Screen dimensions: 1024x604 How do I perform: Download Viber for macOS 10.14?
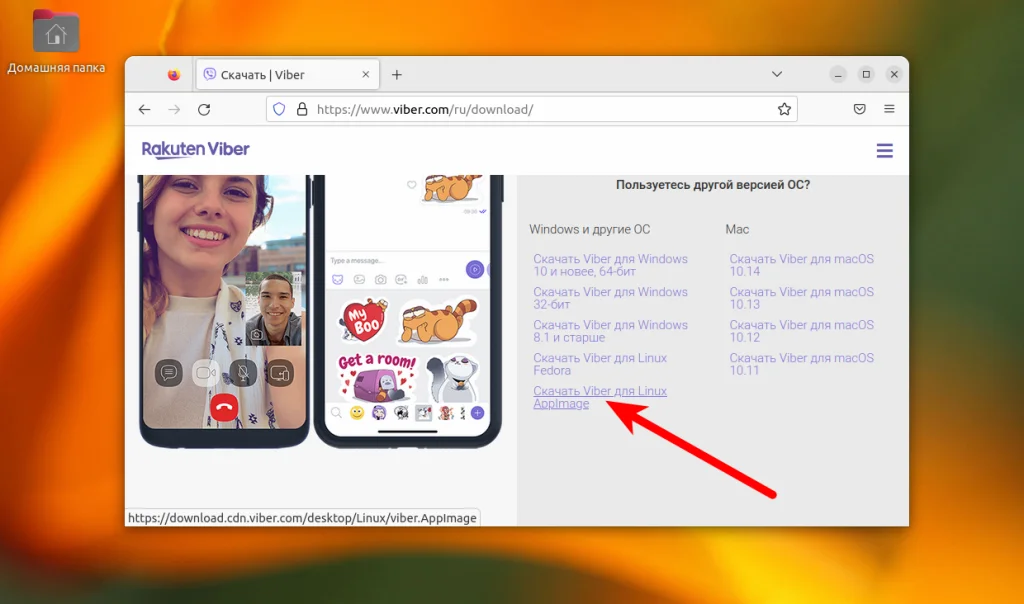801,265
